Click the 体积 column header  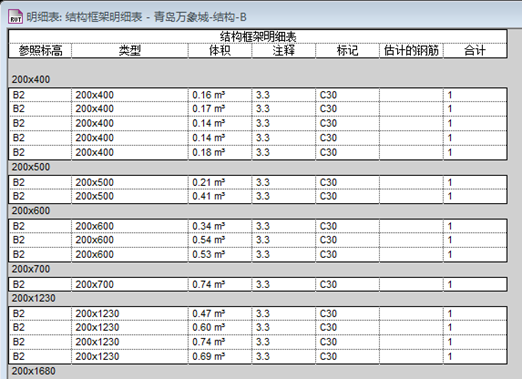point(220,51)
